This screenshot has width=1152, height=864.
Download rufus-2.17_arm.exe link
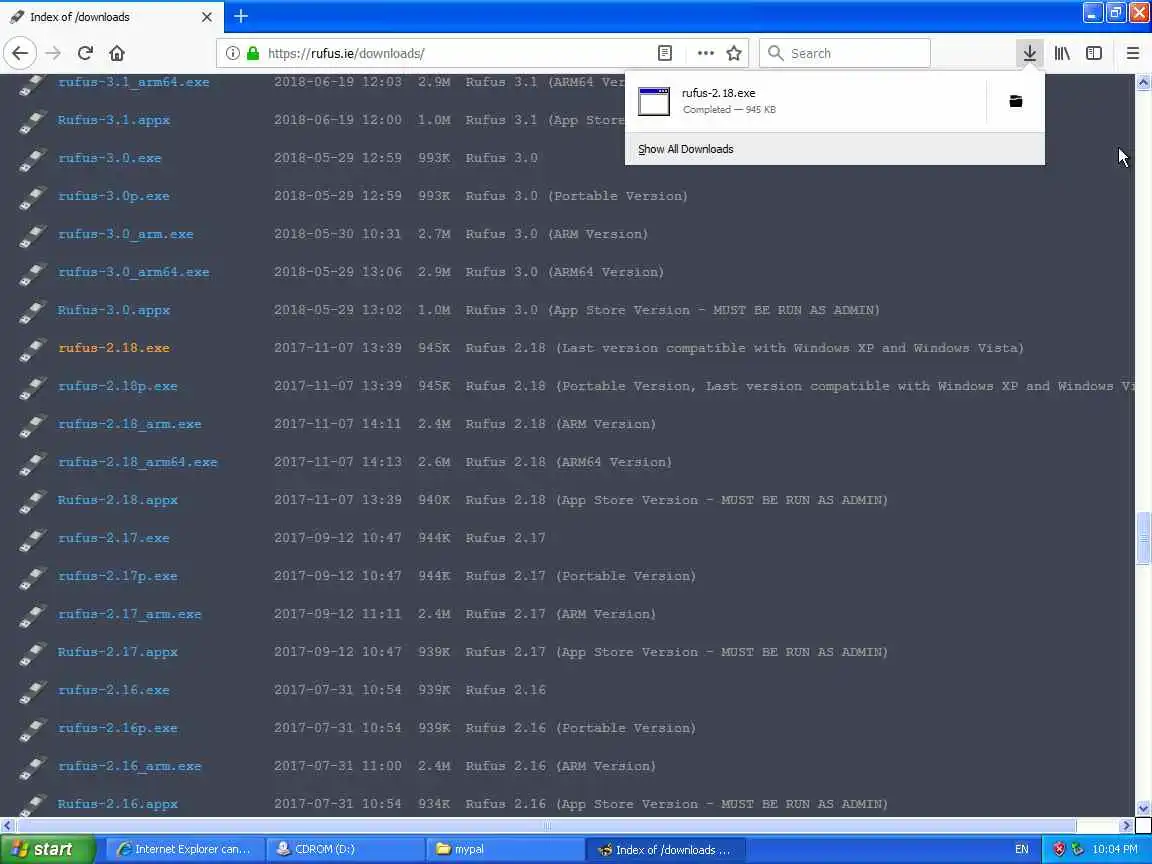click(x=130, y=614)
